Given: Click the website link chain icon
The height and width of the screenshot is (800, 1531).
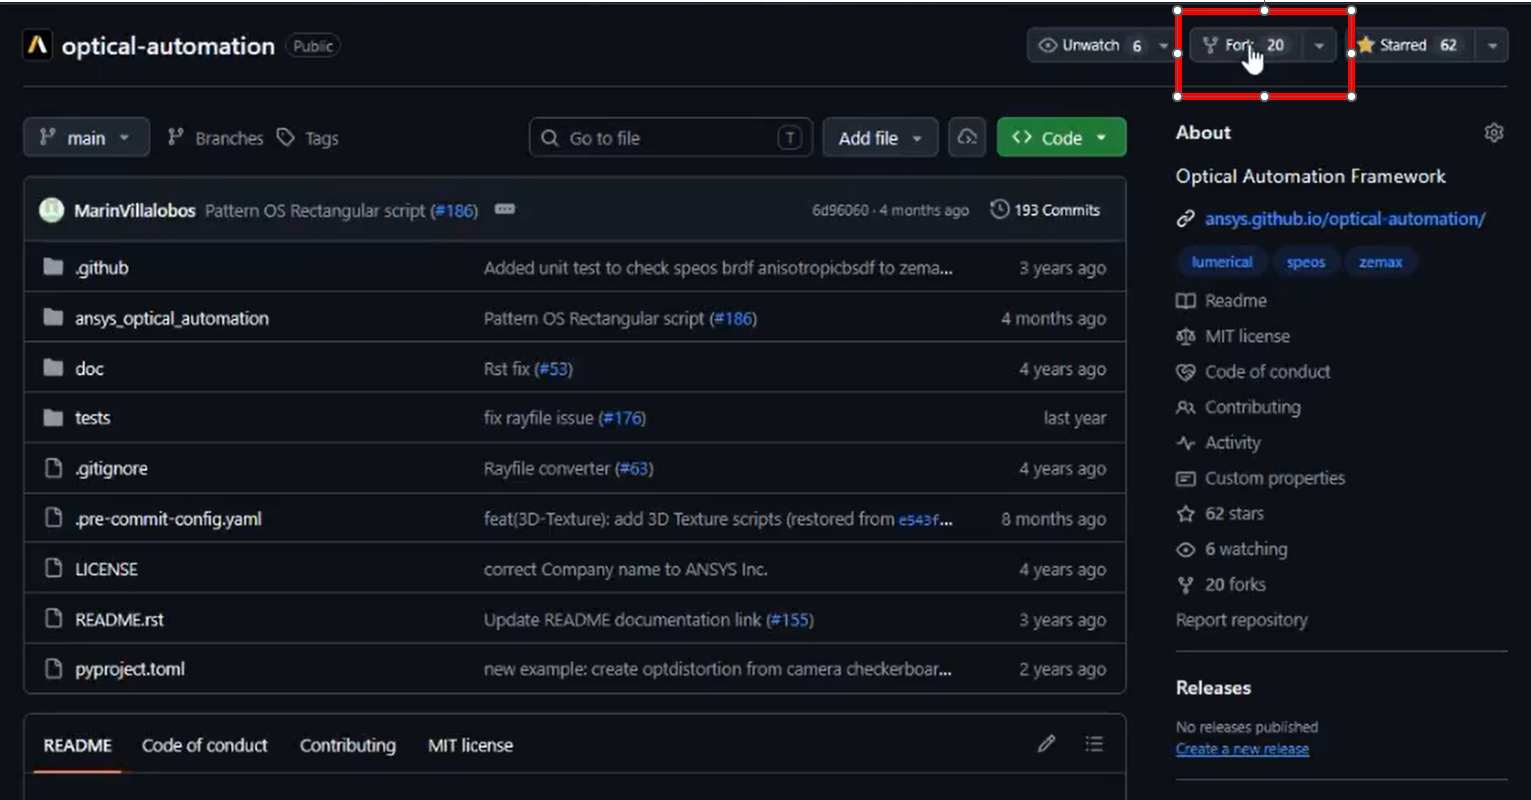Looking at the screenshot, I should pos(1186,219).
